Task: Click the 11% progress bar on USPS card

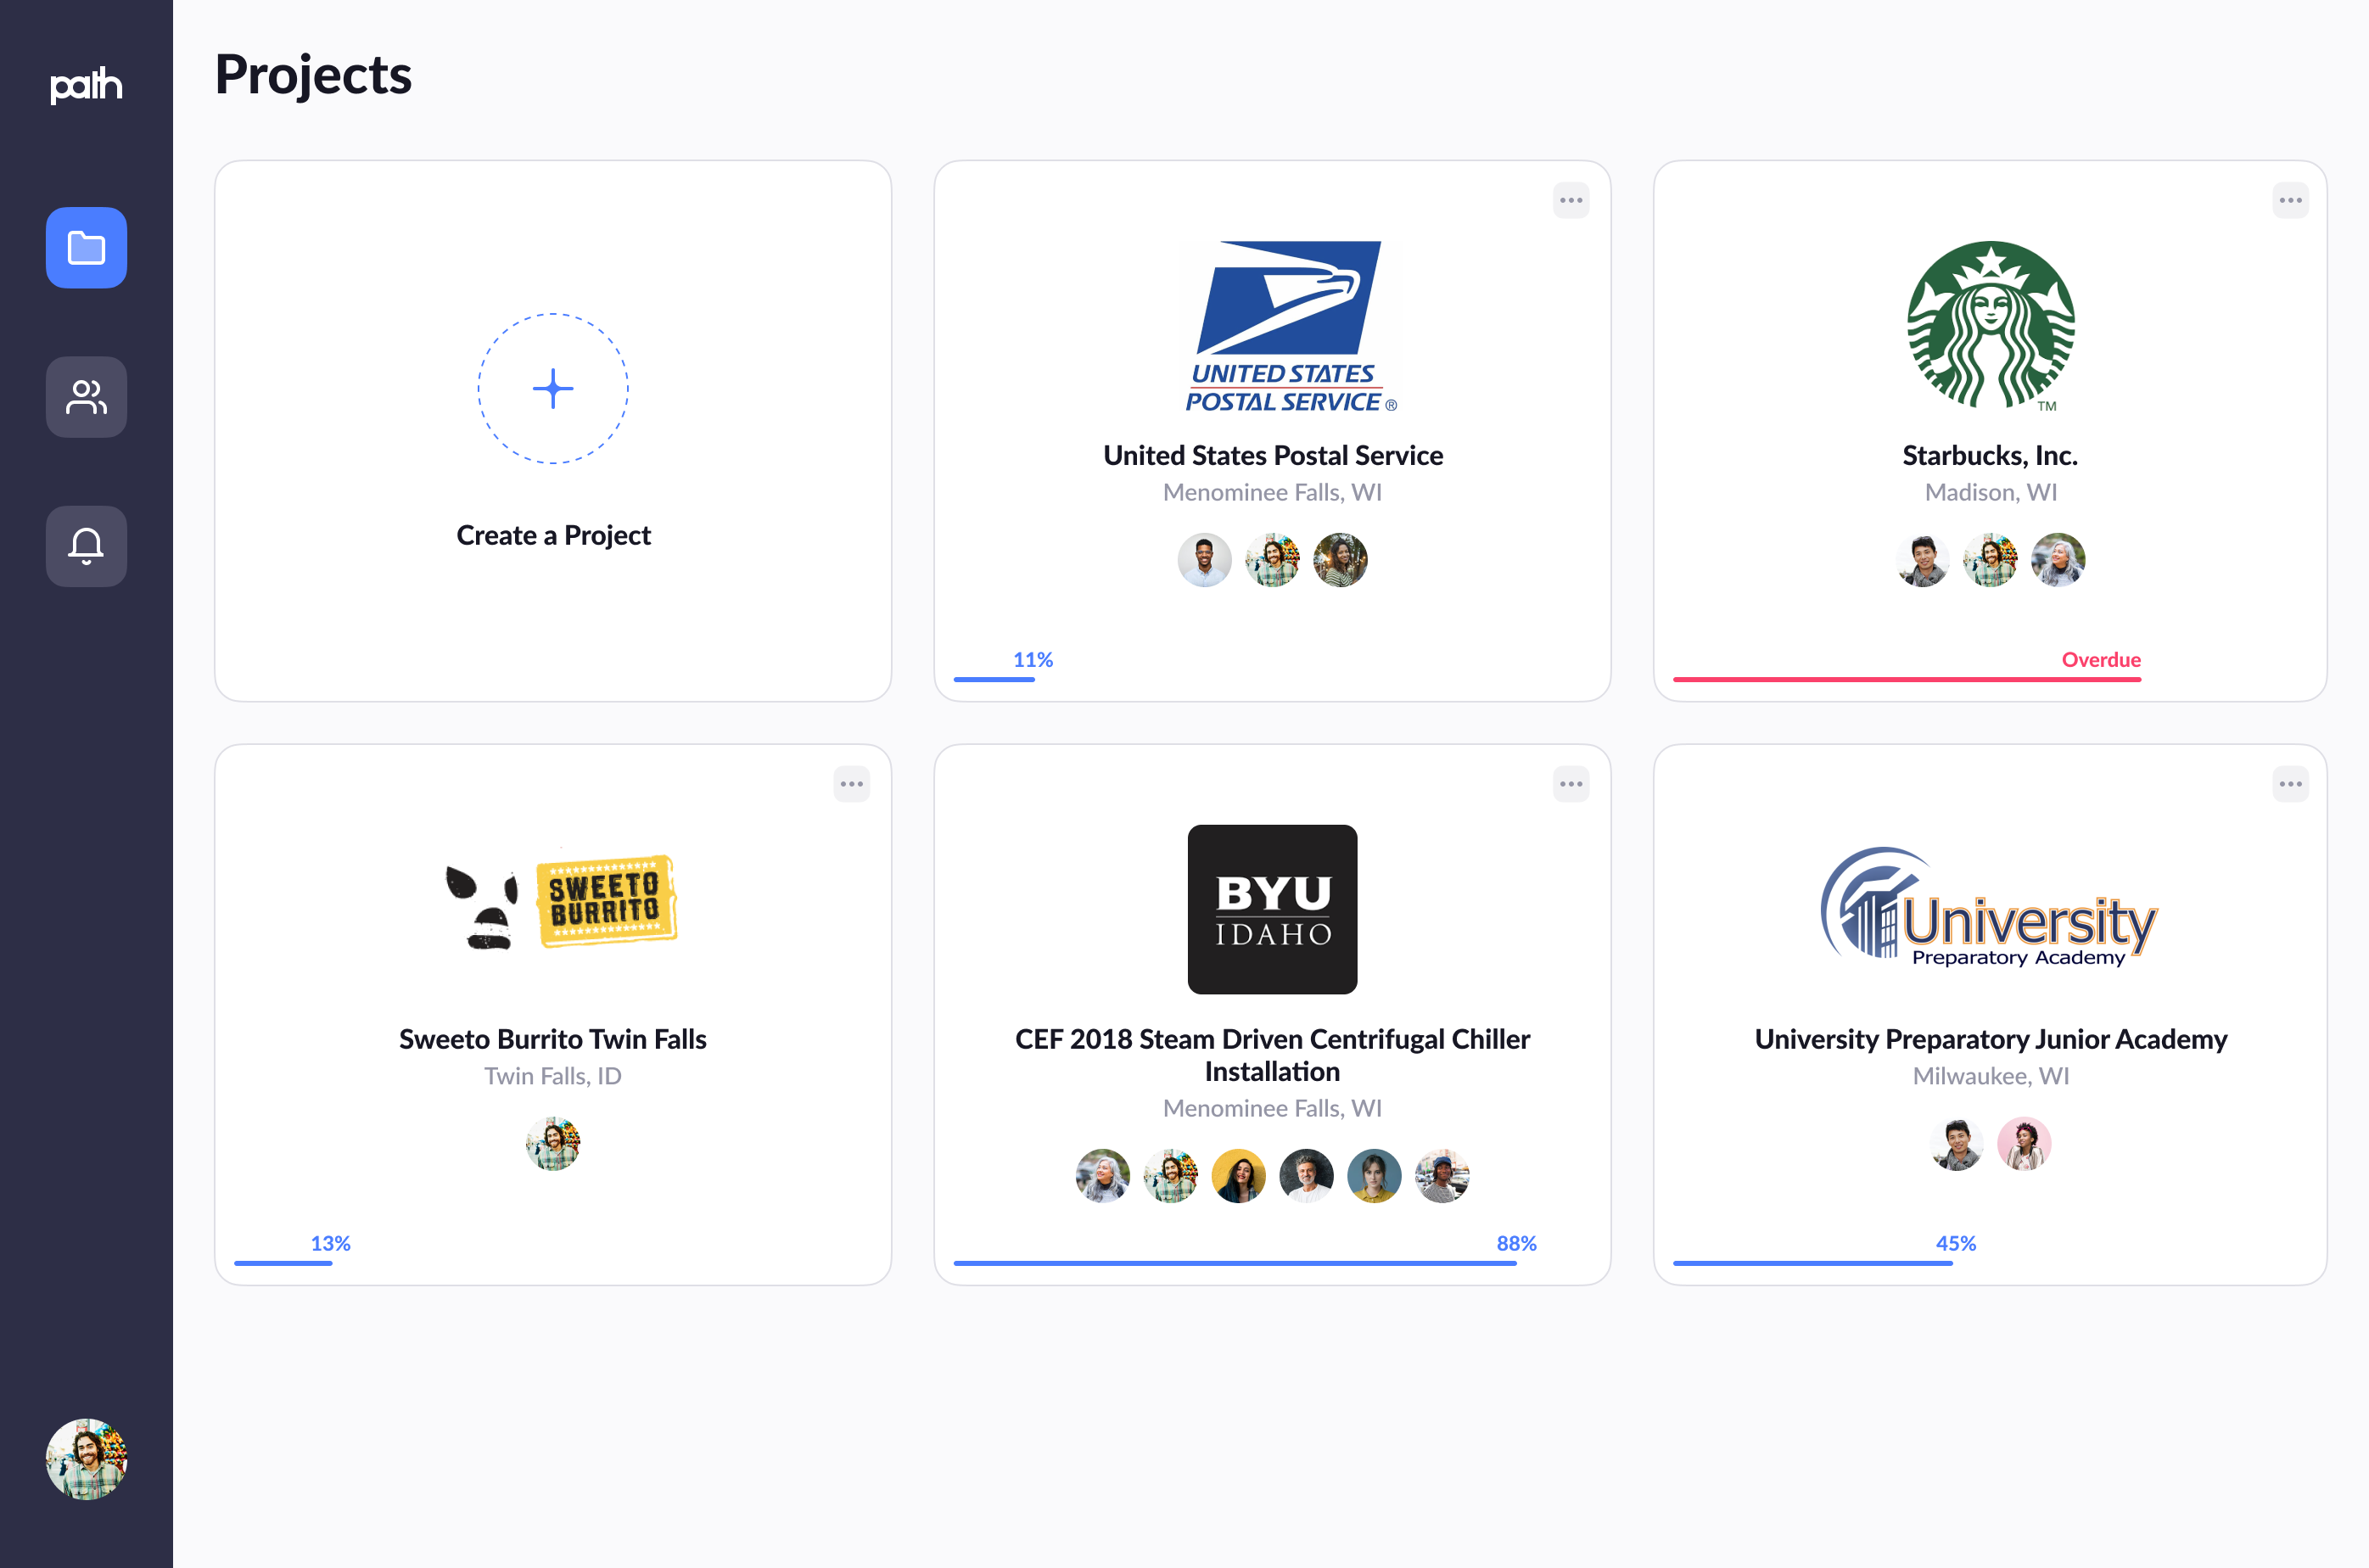Action: [x=994, y=680]
